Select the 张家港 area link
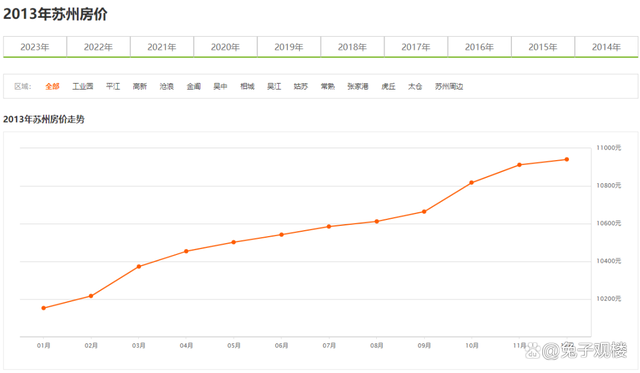 (358, 86)
